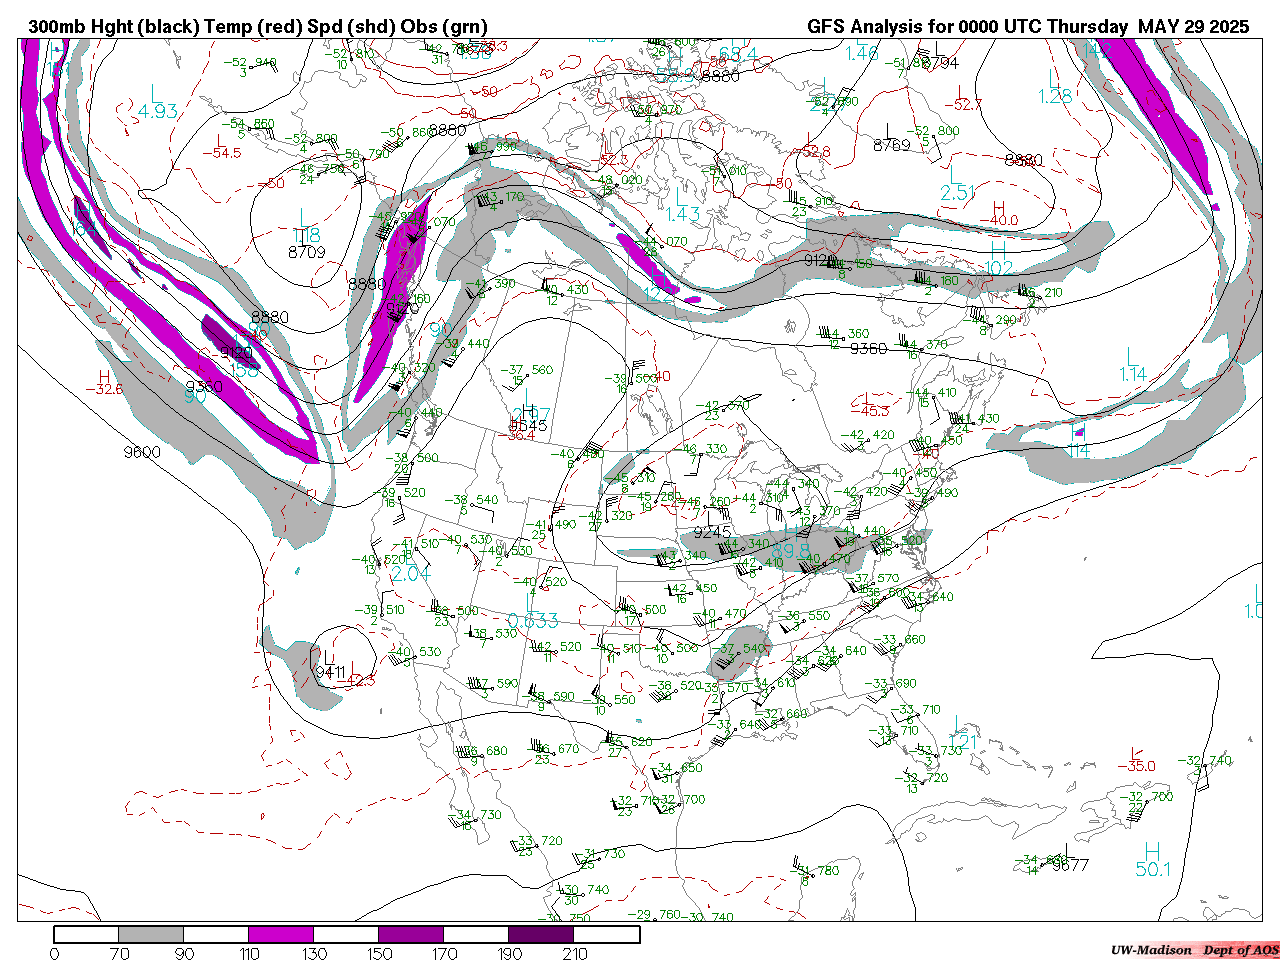Viewport: 1280px width, 960px height.
Task: Select the cyan H 50.1 marker
Action: coord(1152,861)
